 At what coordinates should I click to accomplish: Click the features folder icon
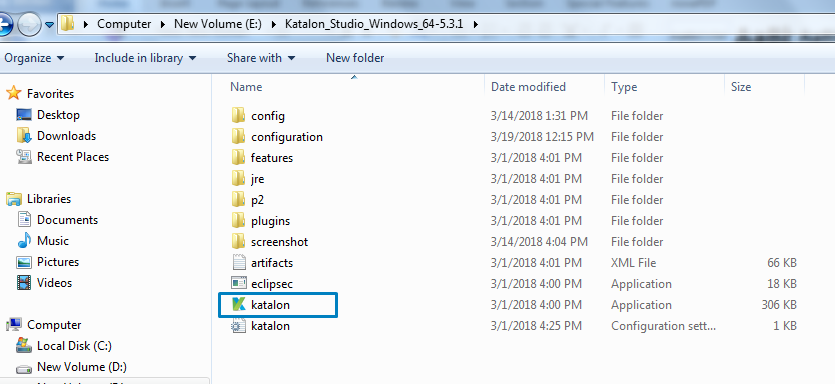click(x=238, y=158)
